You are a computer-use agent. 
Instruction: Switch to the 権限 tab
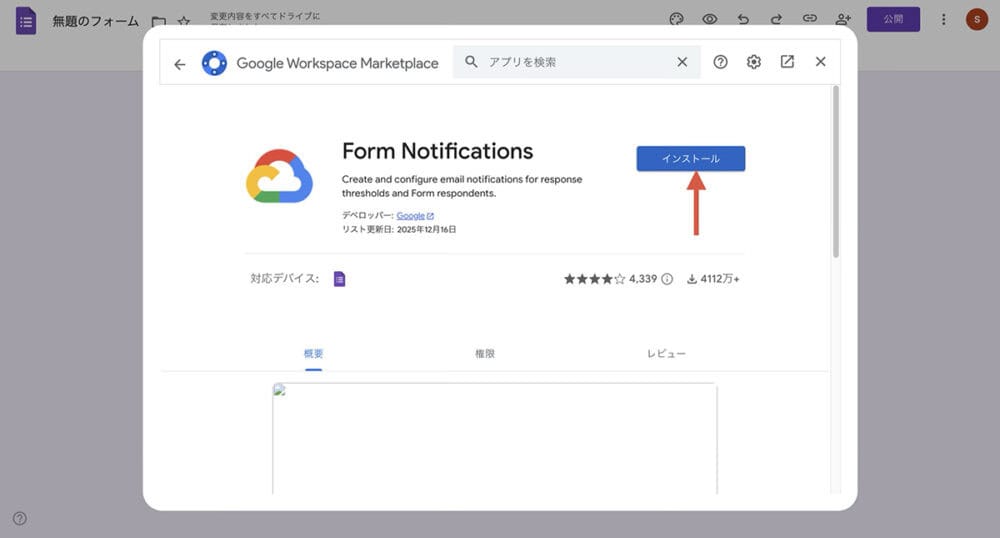pos(485,354)
